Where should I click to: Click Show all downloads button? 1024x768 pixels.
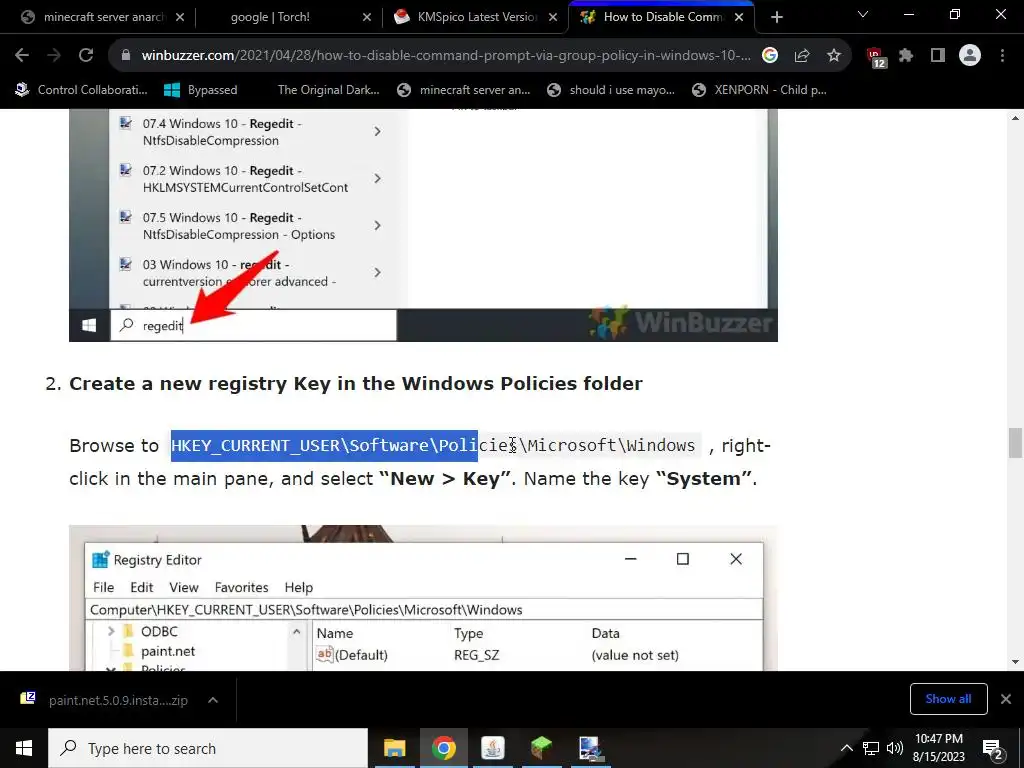(948, 699)
